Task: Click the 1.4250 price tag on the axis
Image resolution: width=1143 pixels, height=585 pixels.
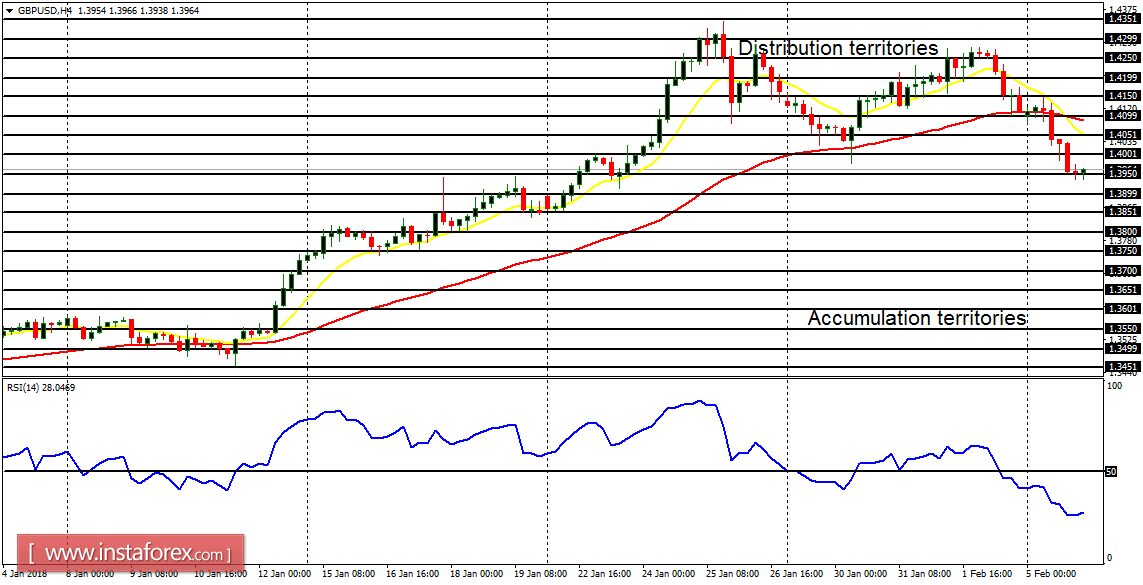Action: point(1122,57)
